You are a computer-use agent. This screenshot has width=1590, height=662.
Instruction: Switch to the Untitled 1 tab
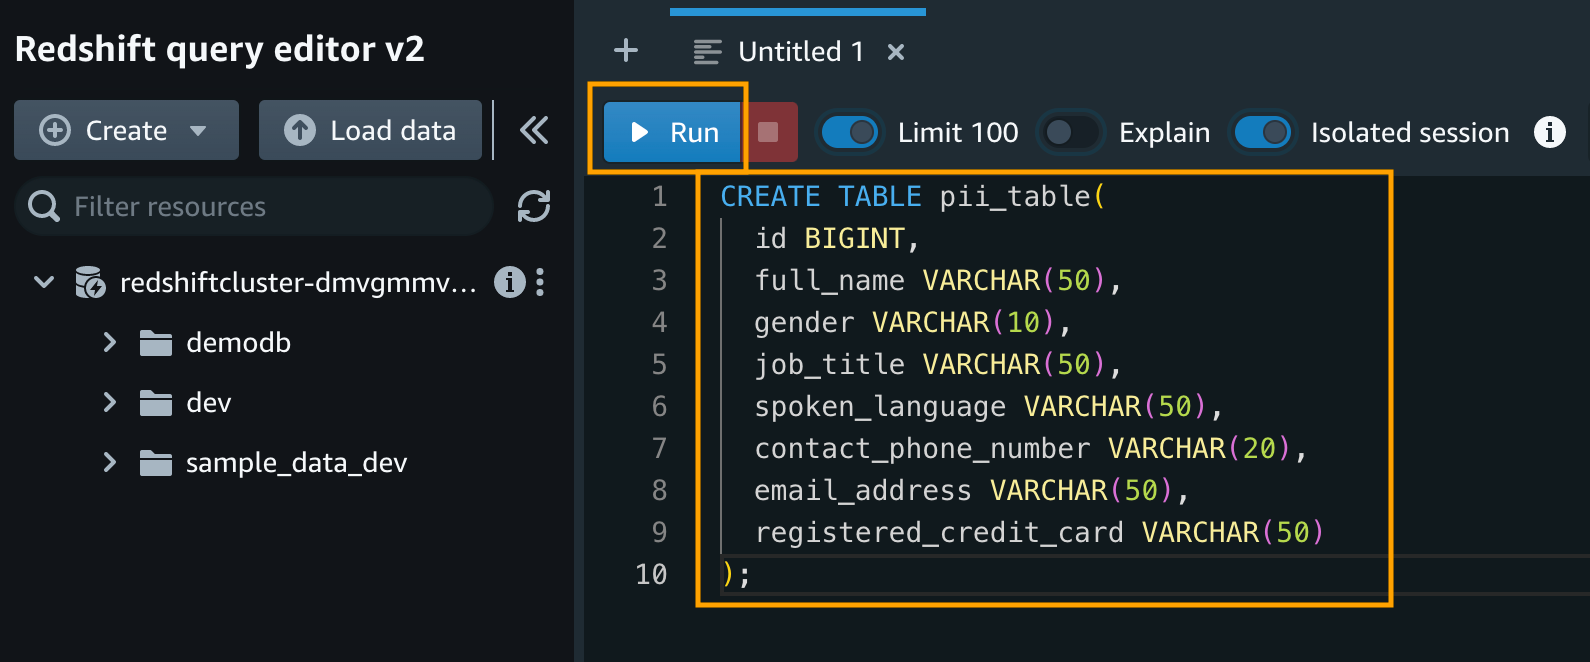pos(800,51)
